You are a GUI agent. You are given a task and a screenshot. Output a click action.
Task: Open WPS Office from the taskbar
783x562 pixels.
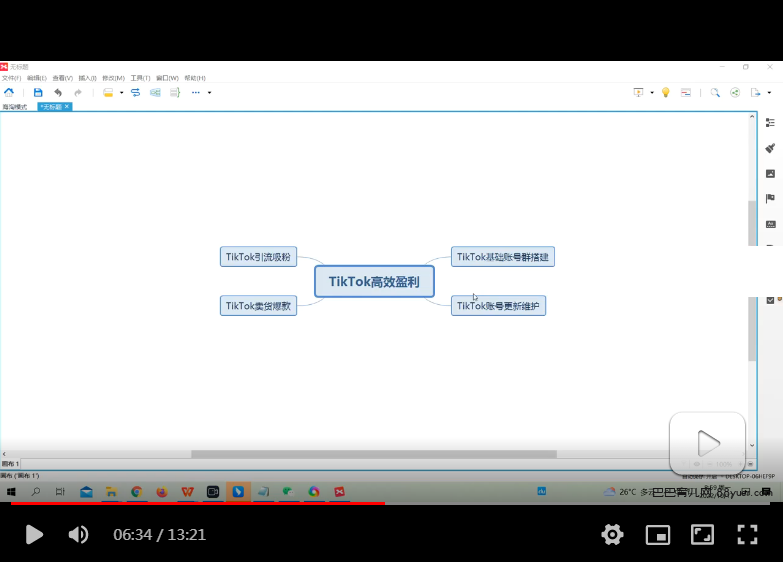click(187, 492)
